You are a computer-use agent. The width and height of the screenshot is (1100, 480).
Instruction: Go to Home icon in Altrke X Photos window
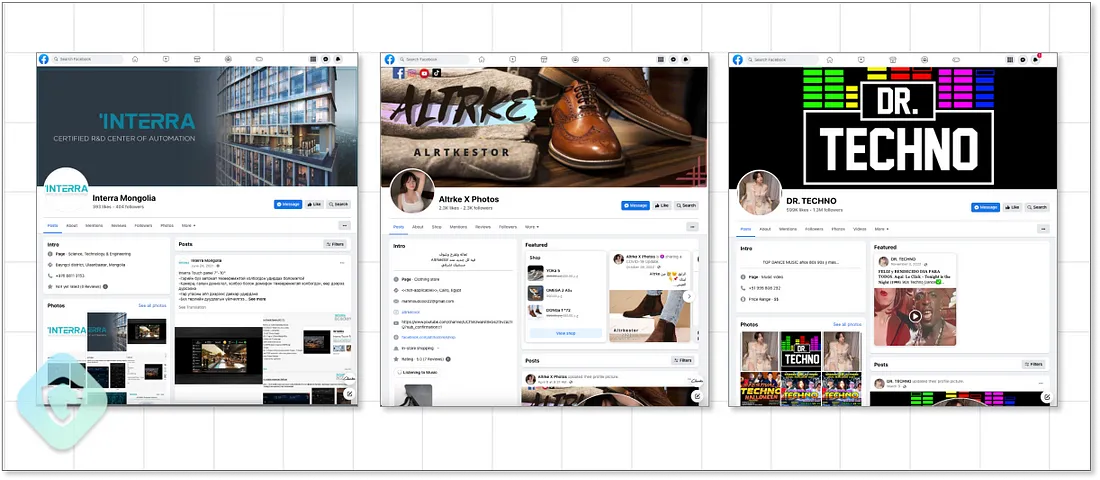point(481,60)
